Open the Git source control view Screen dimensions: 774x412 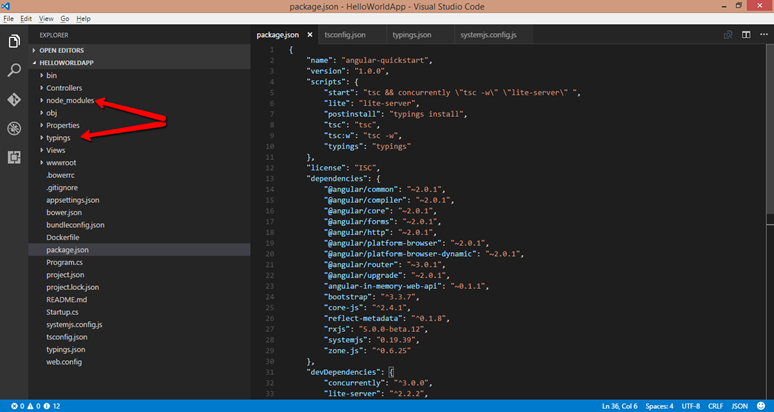[14, 99]
